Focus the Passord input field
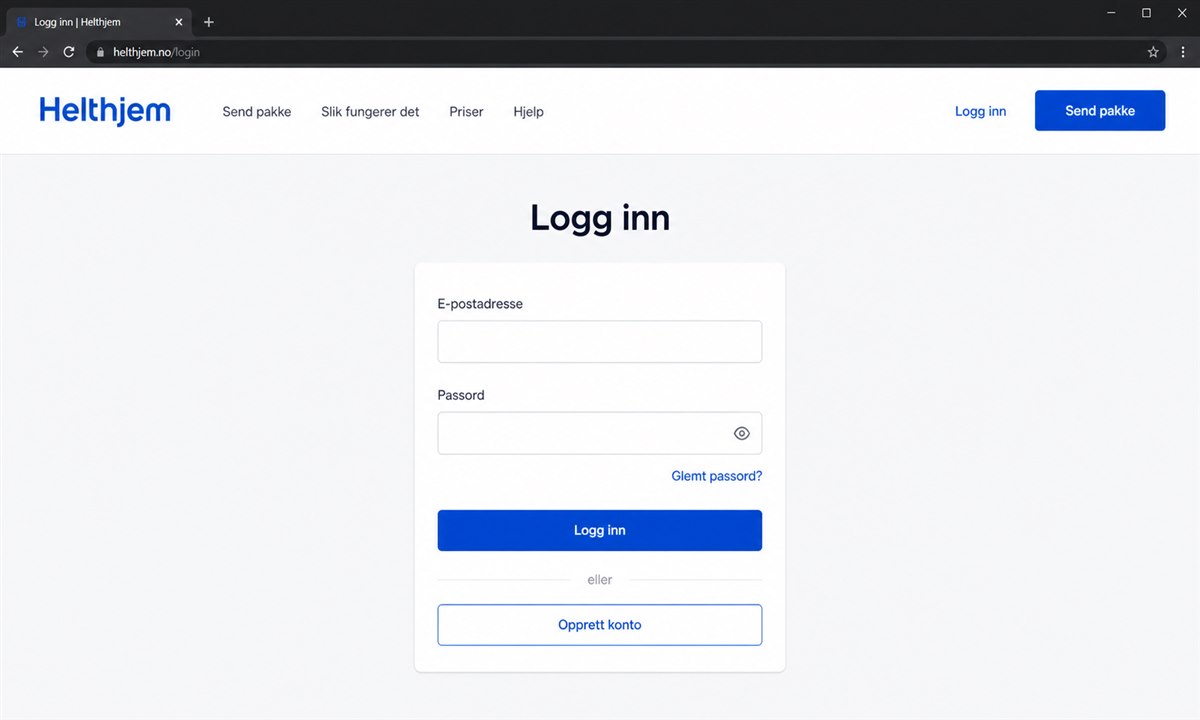Screen dimensions: 1200x720 600,433
